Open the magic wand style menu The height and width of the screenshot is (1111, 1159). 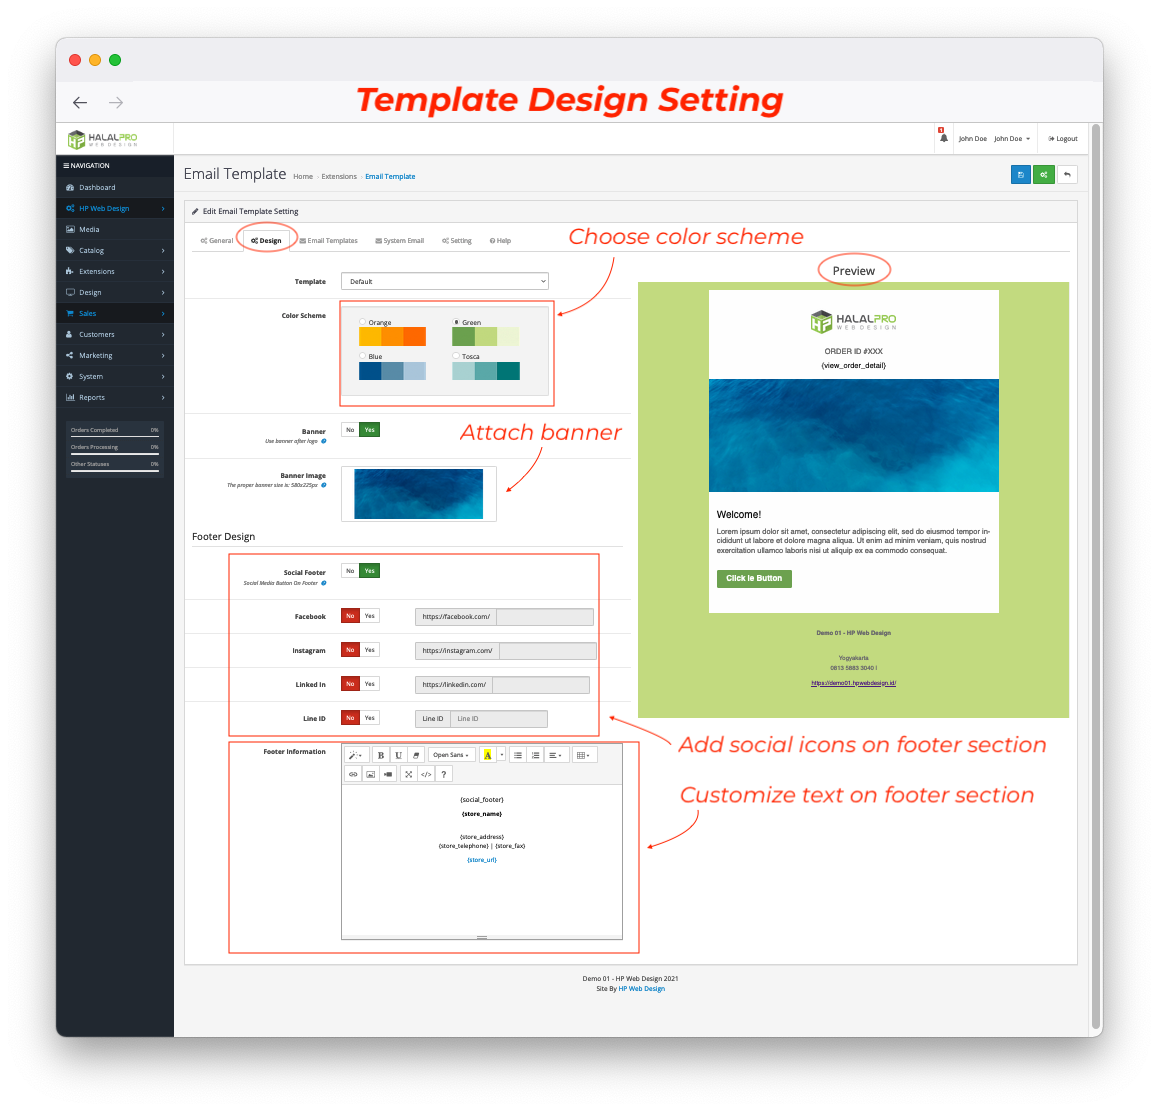click(x=356, y=755)
